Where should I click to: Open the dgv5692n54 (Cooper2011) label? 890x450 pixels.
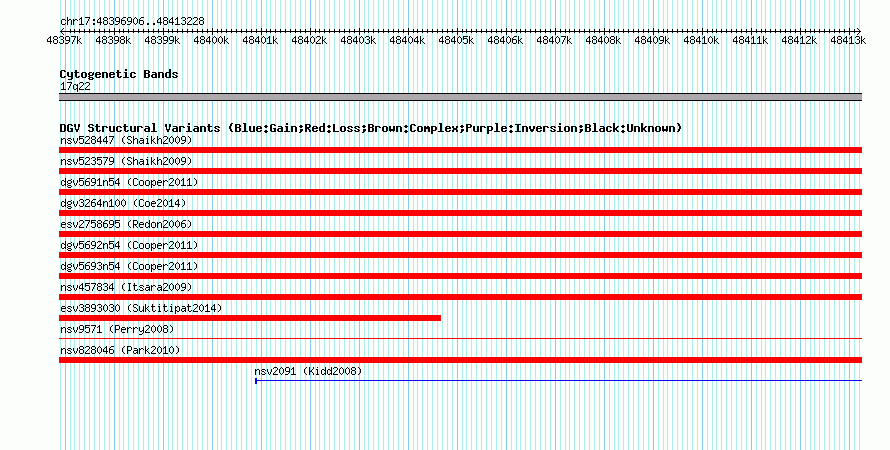click(129, 245)
